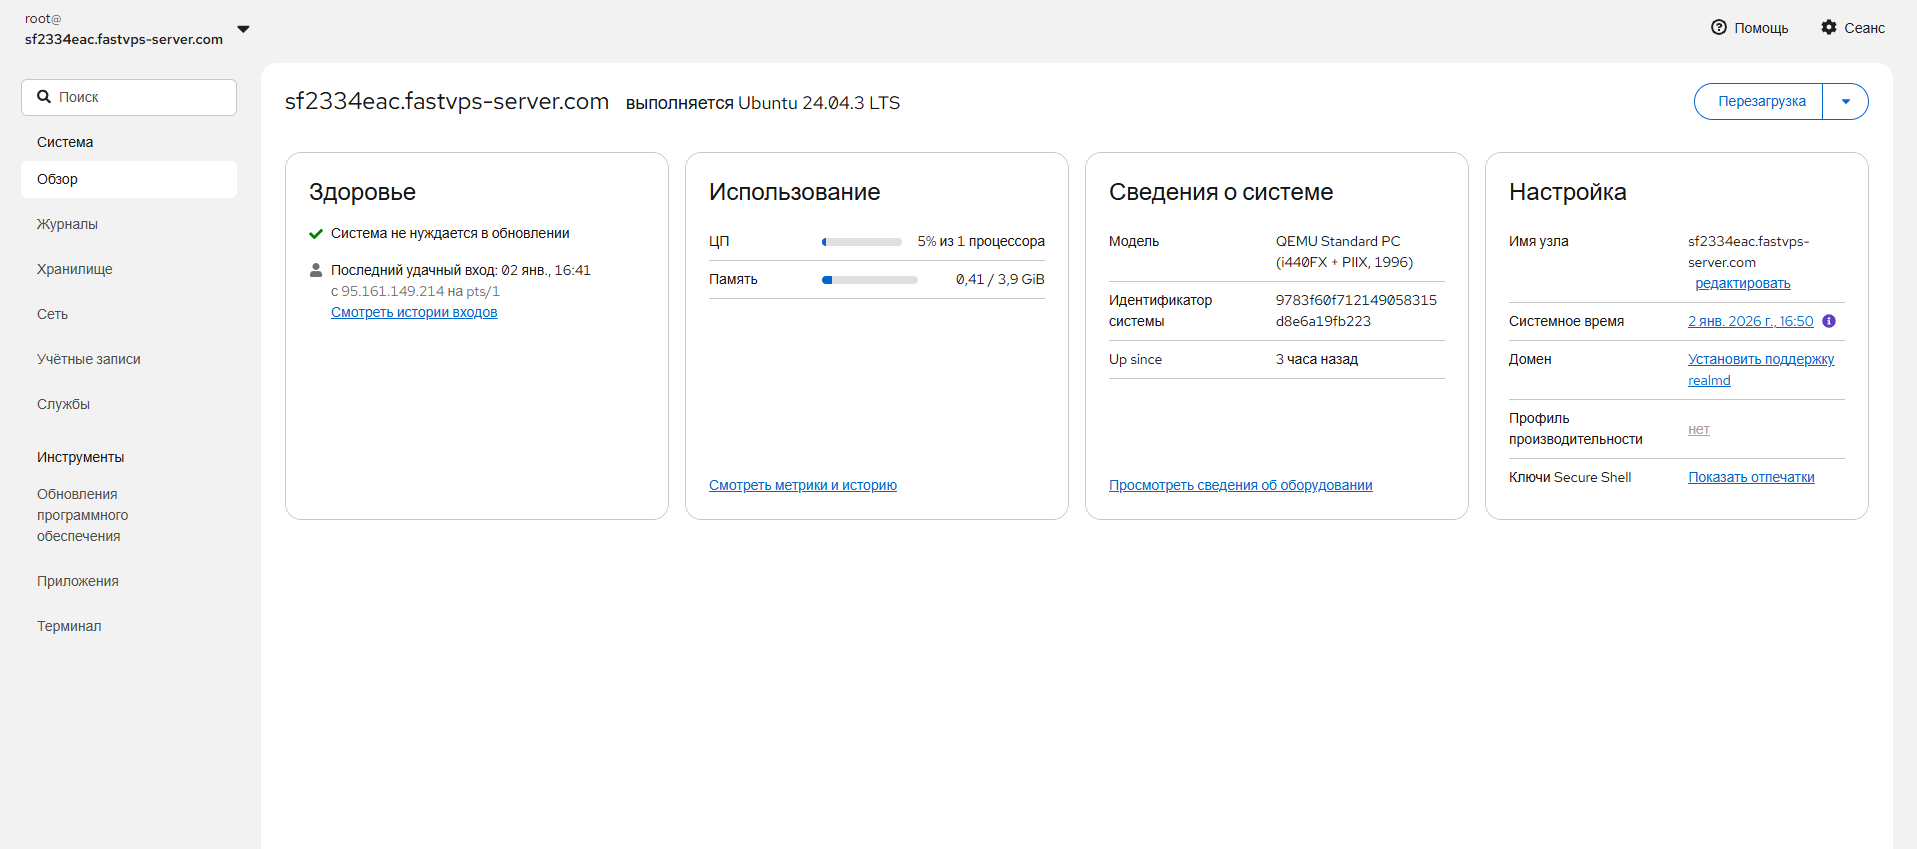Open Хранилище section
Screen dimensions: 1917x849
[129, 269]
